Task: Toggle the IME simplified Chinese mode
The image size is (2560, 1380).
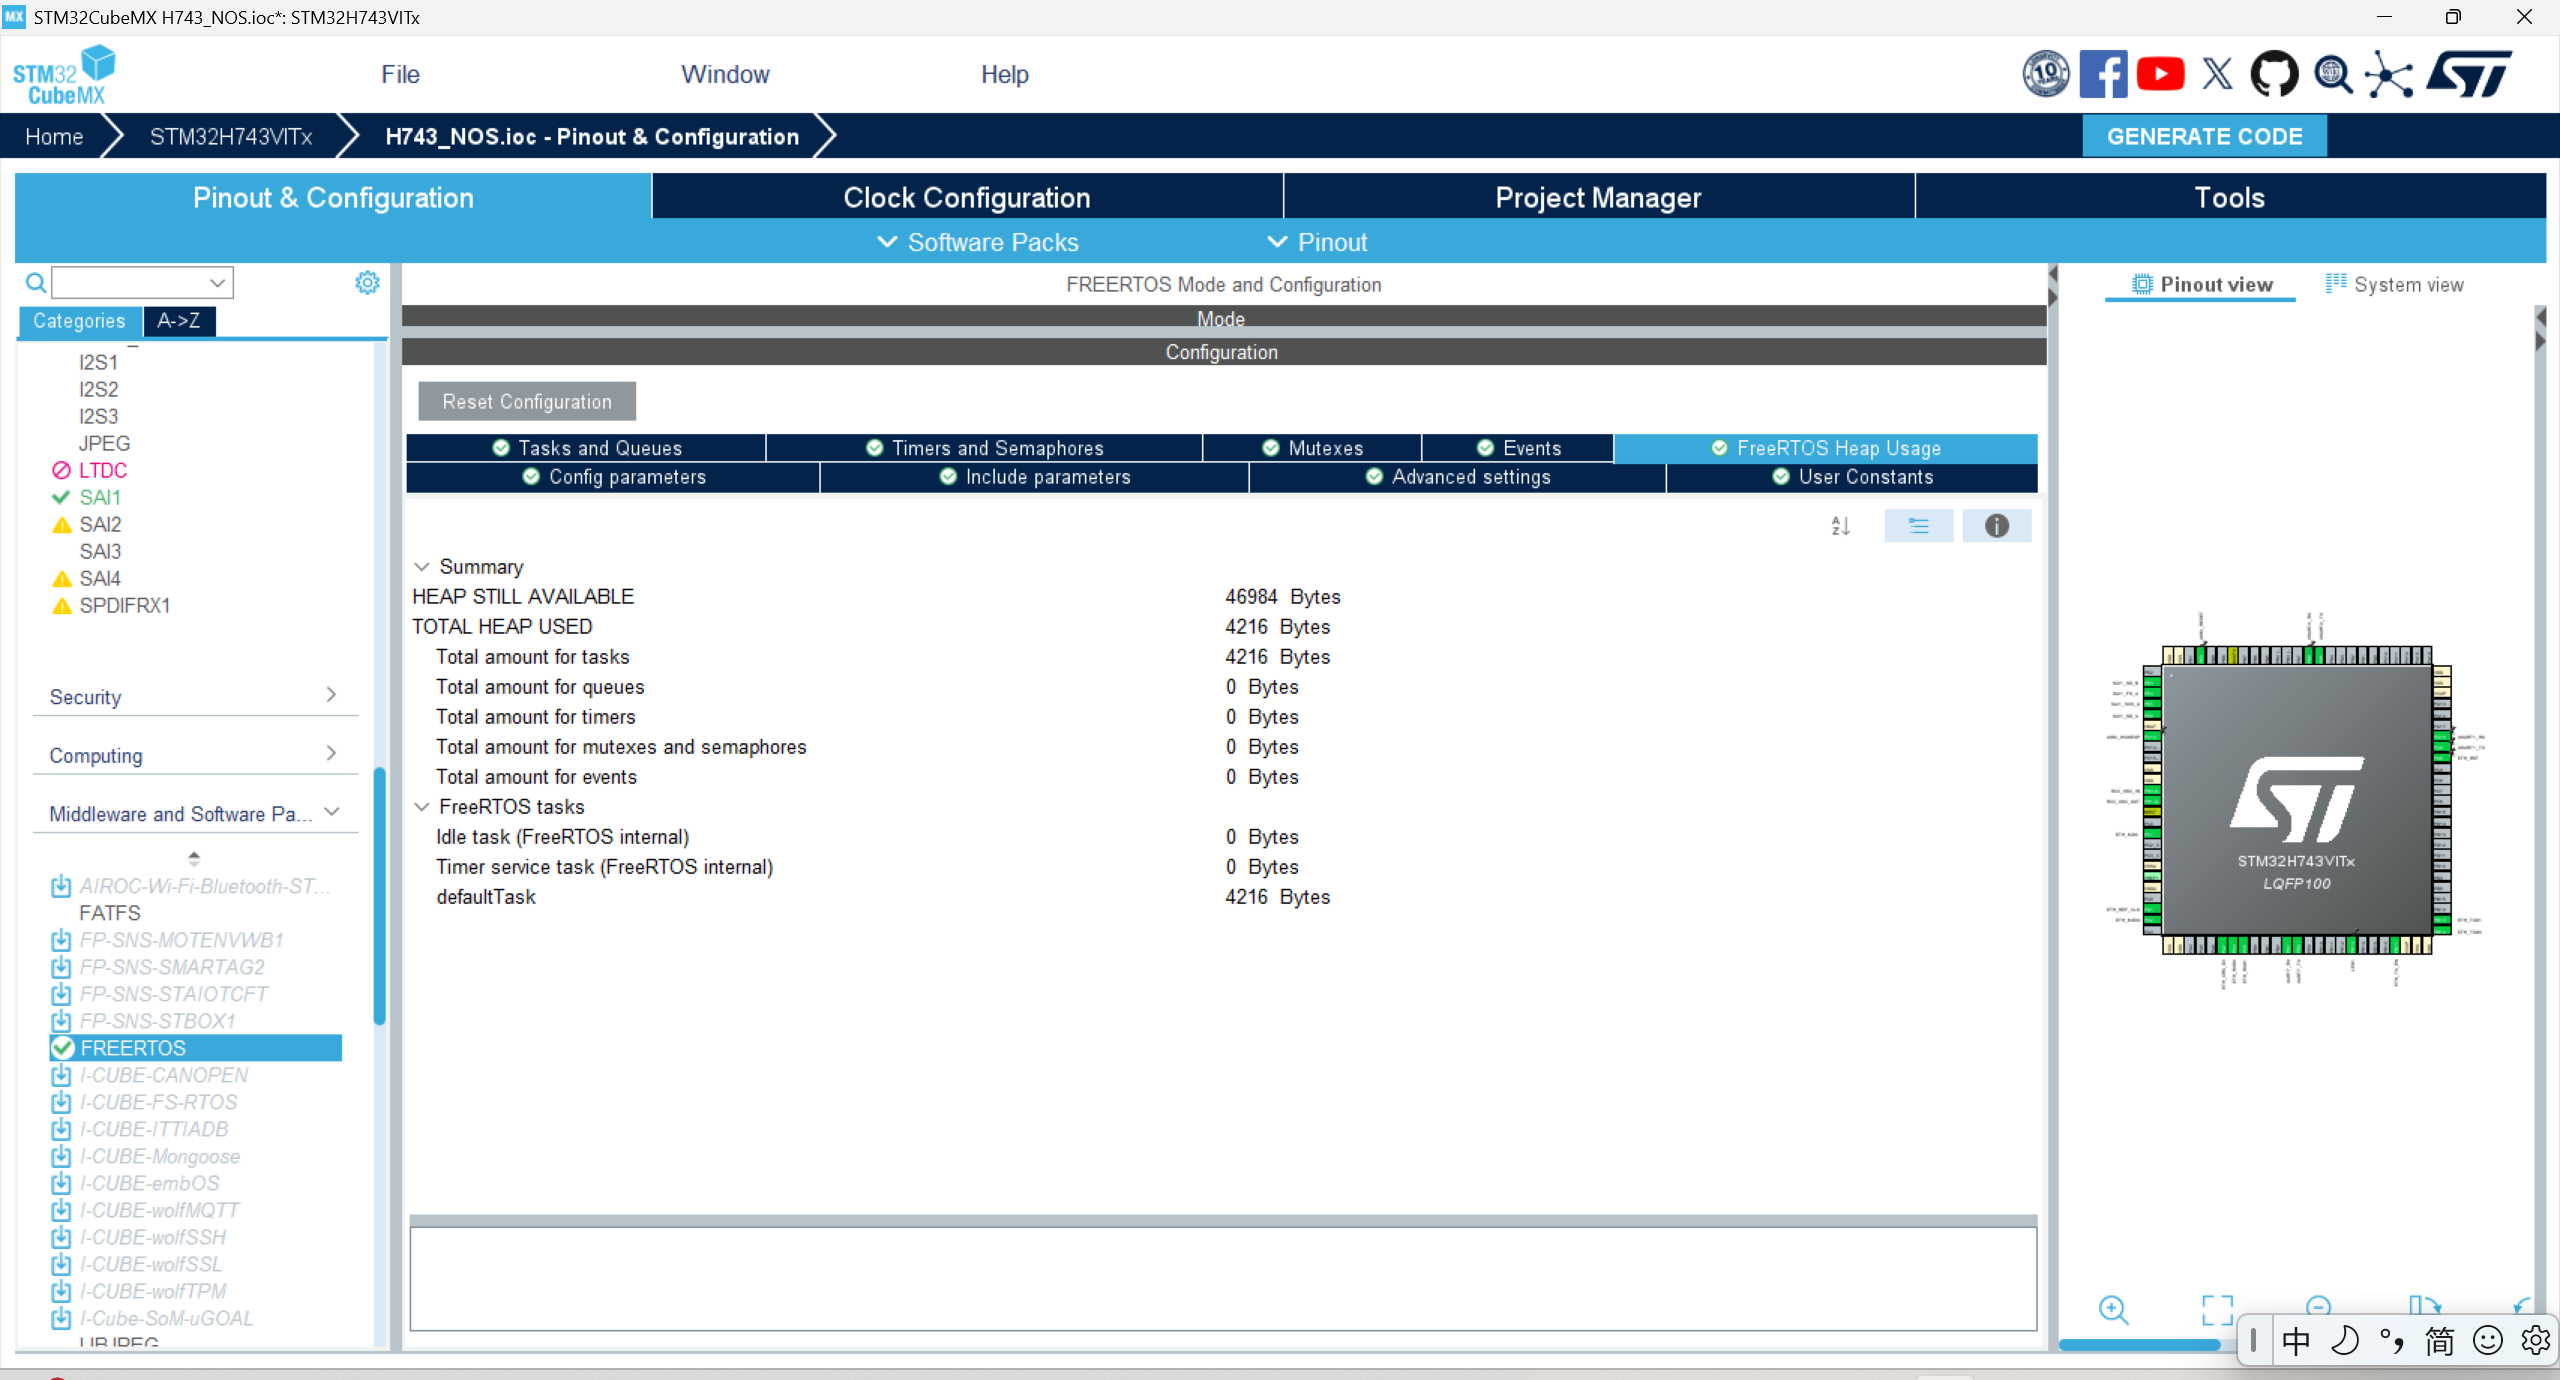Action: coord(2439,1341)
